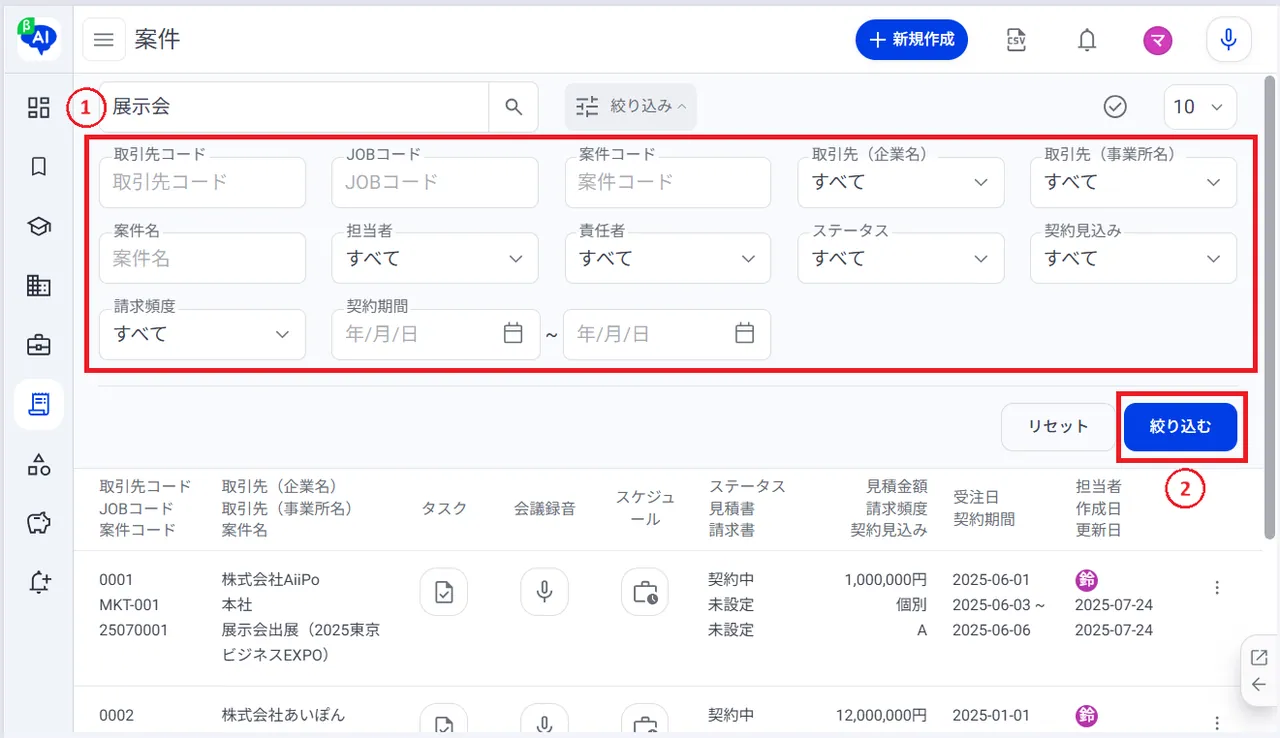Viewport: 1280px width, 738px height.
Task: Open the page size dropdown showing 10
Action: coord(1200,107)
